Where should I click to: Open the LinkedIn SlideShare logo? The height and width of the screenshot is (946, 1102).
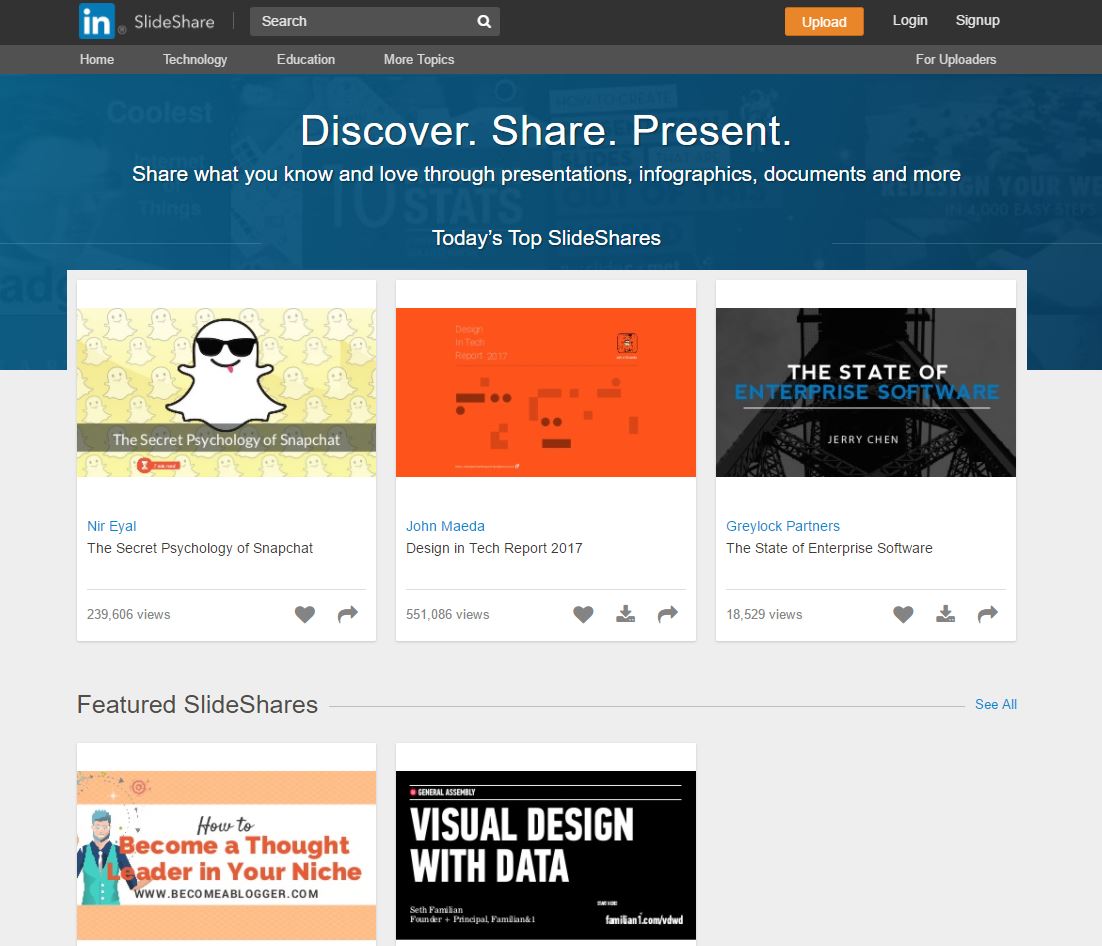[x=147, y=21]
